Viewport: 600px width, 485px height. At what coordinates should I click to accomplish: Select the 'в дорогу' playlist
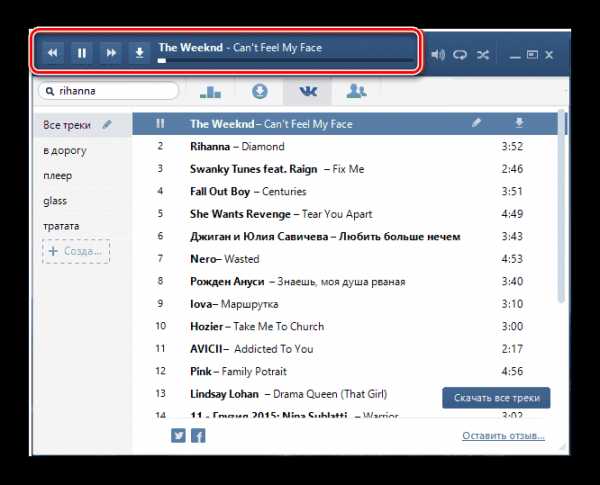[65, 150]
